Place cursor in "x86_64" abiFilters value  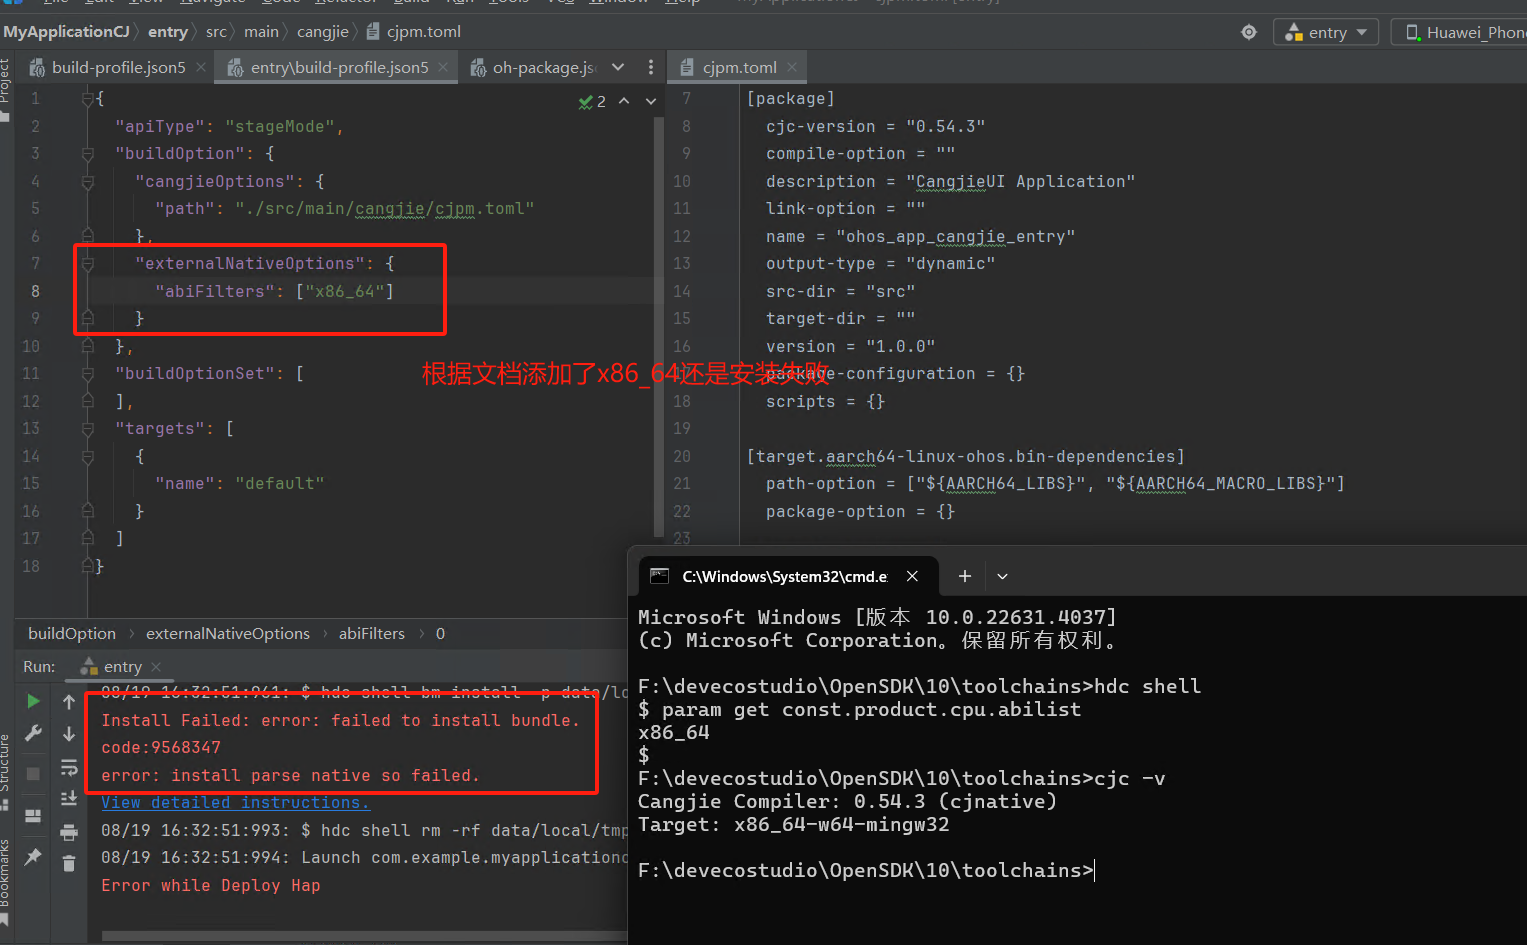[344, 291]
